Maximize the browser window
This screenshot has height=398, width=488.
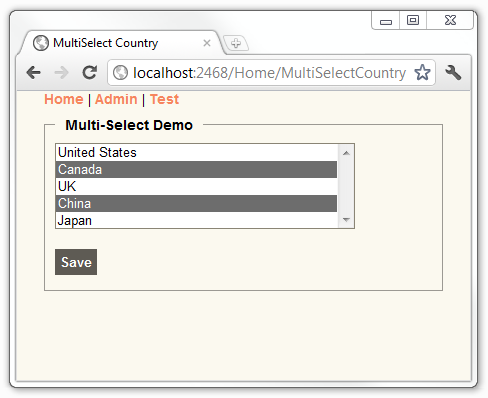tap(413, 20)
